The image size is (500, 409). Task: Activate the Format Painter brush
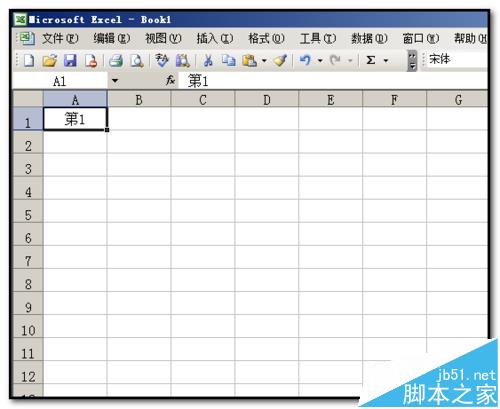280,61
